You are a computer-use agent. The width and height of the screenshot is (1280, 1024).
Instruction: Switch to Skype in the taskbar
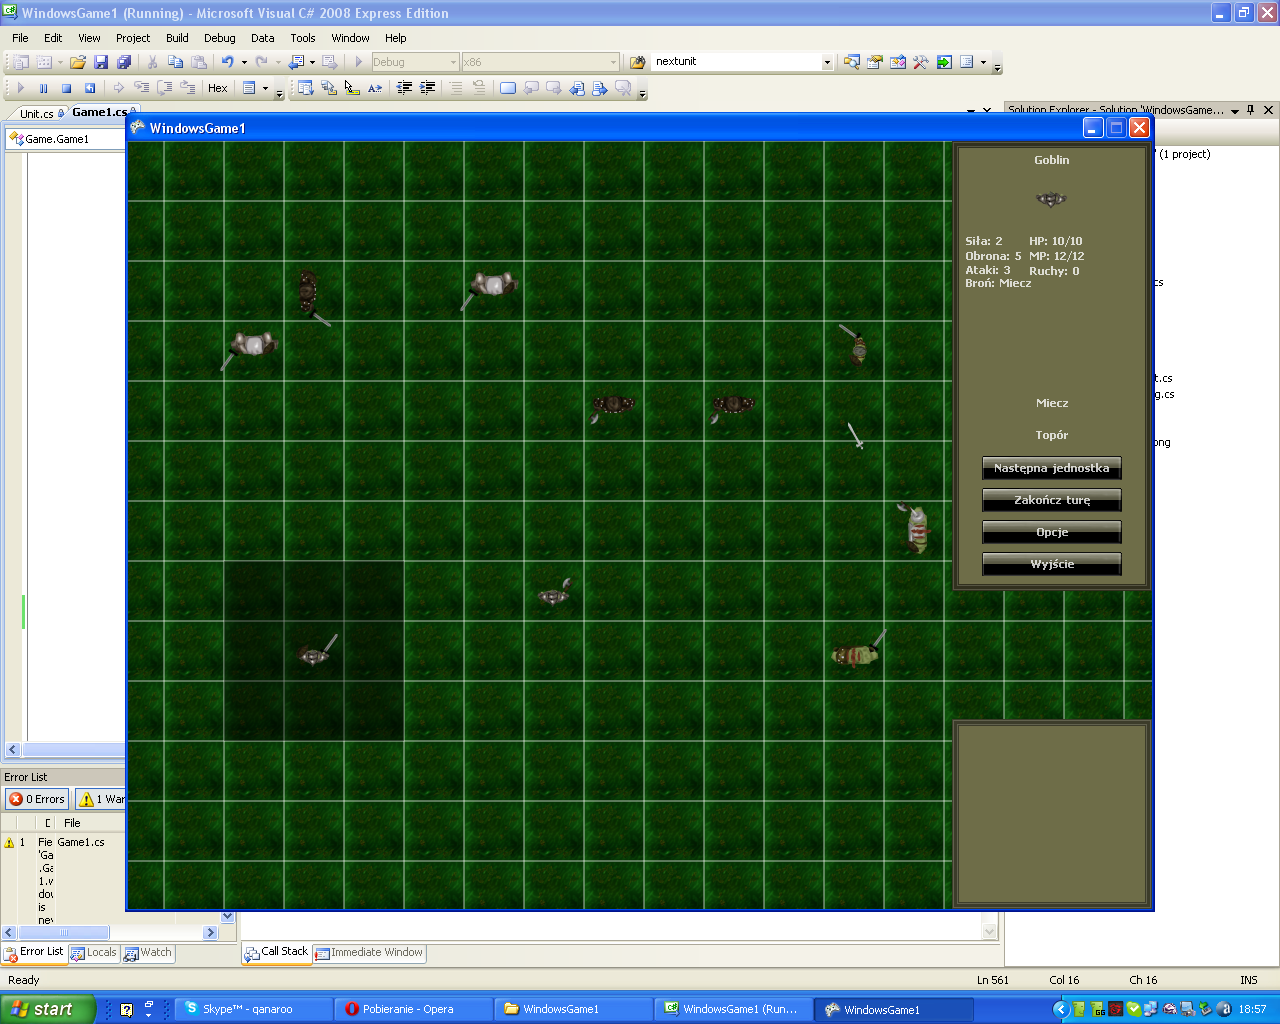click(253, 1009)
